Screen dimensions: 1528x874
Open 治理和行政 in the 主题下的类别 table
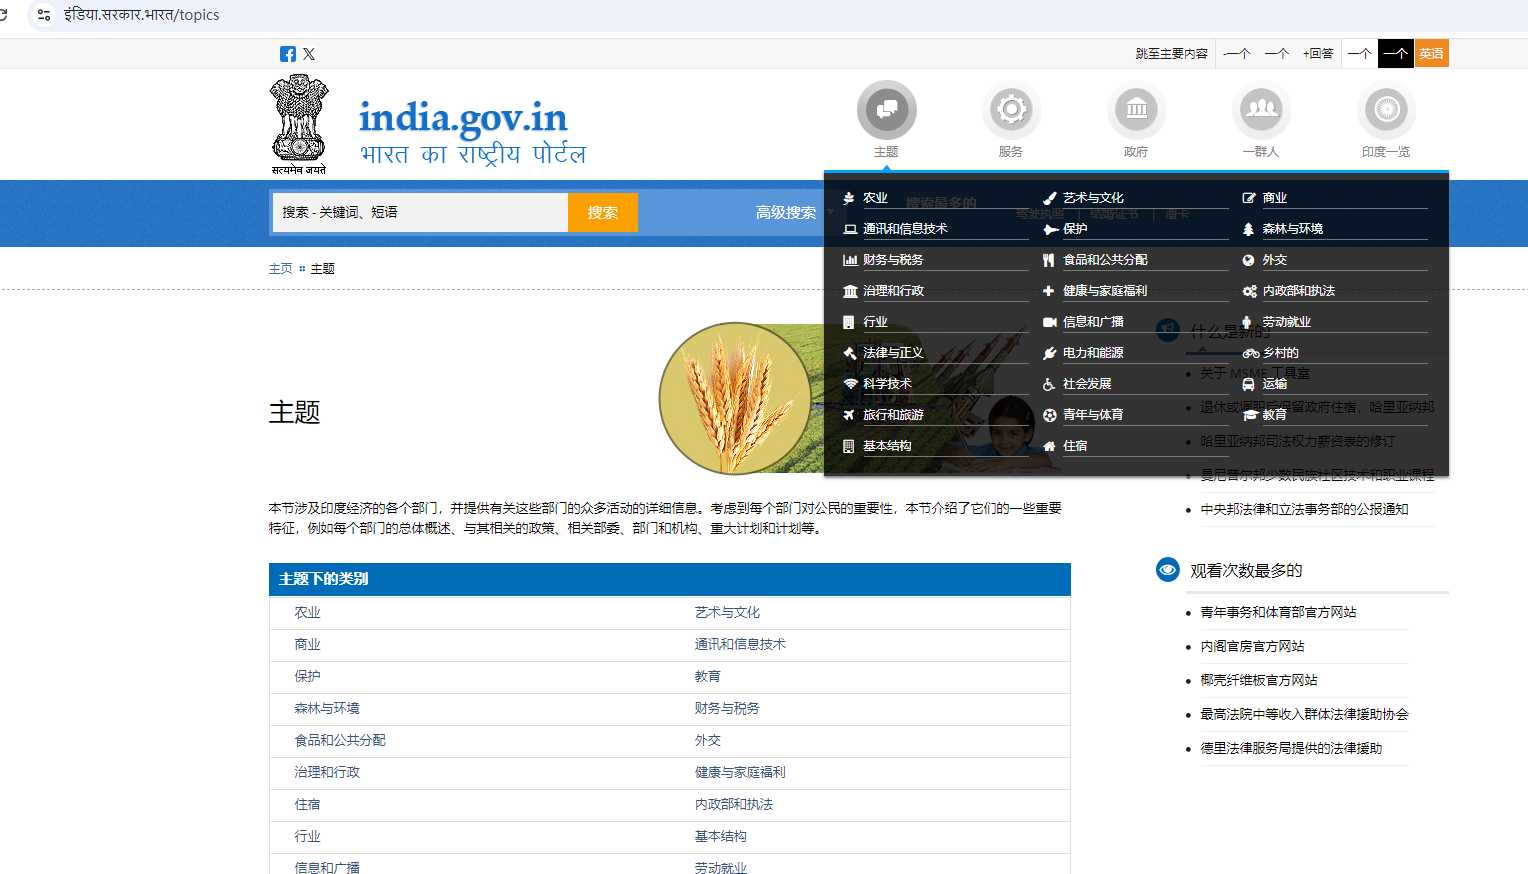point(327,773)
